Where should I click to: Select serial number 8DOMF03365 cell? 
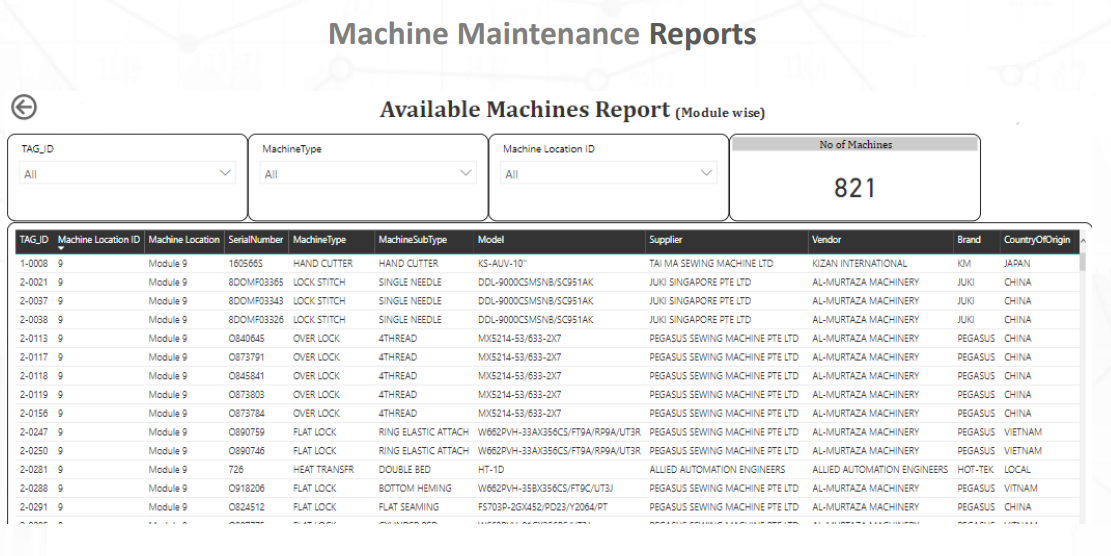point(256,283)
